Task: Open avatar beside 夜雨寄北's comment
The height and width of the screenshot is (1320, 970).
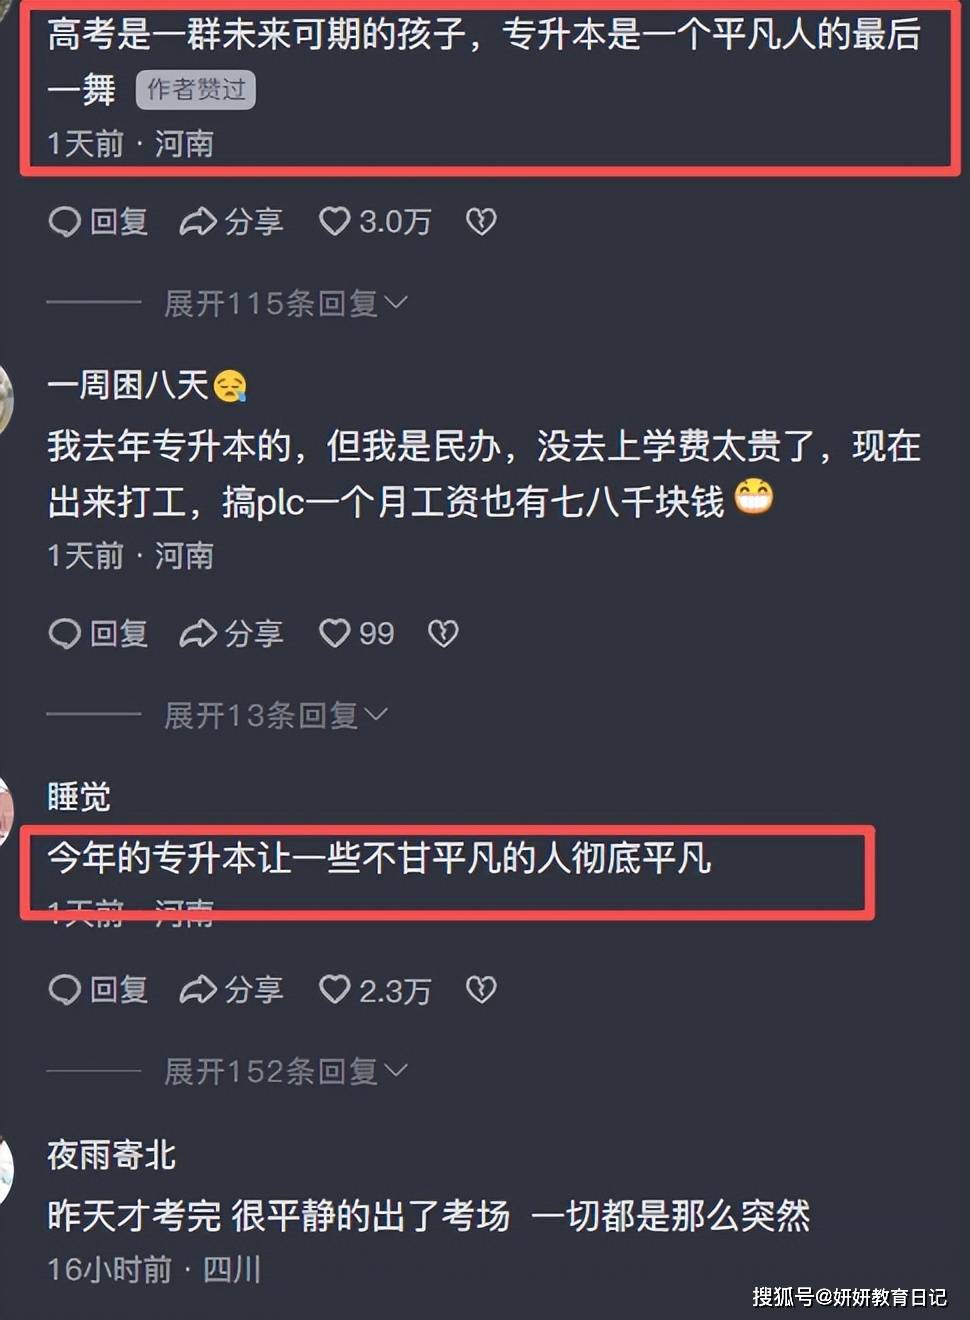Action: point(5,1170)
